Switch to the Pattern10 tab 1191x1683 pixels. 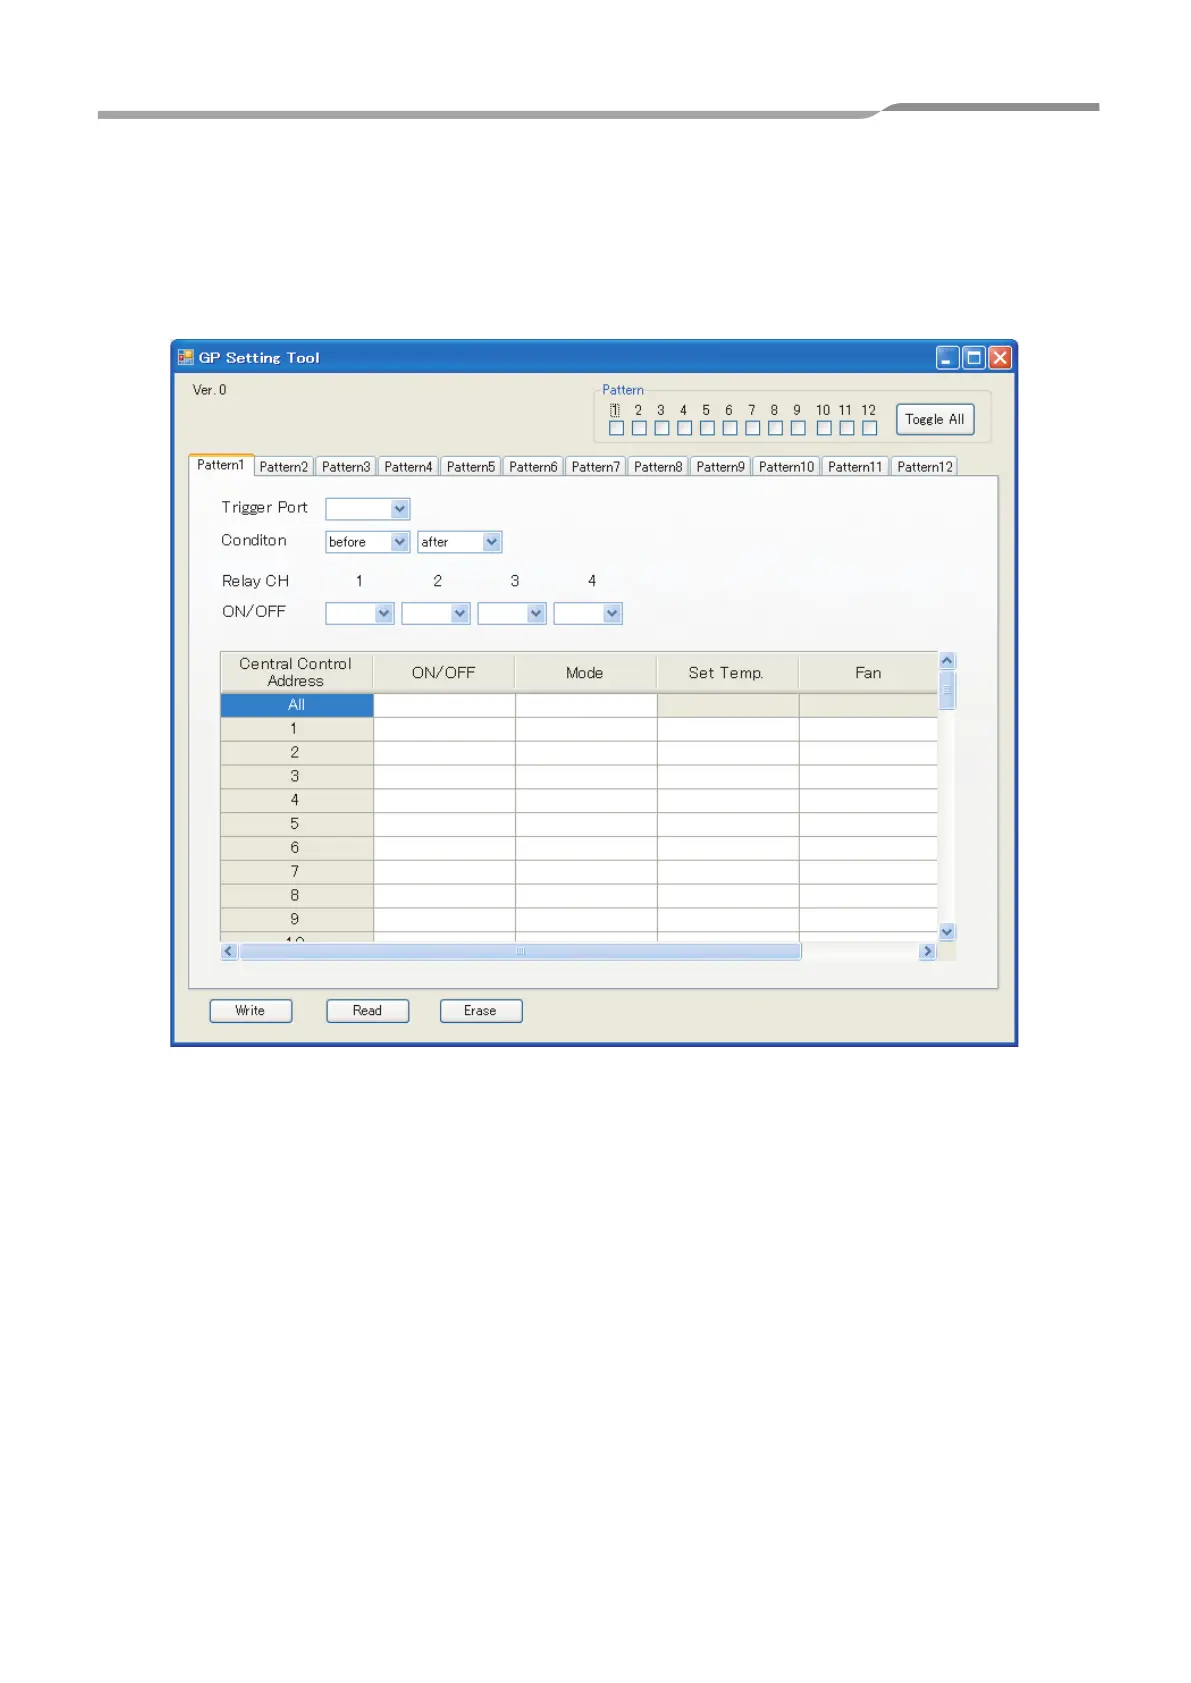pos(786,467)
